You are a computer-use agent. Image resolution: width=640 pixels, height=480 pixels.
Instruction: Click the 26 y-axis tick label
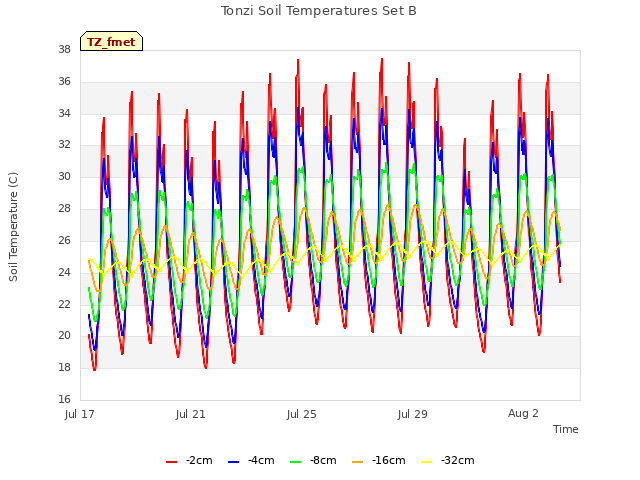64,240
